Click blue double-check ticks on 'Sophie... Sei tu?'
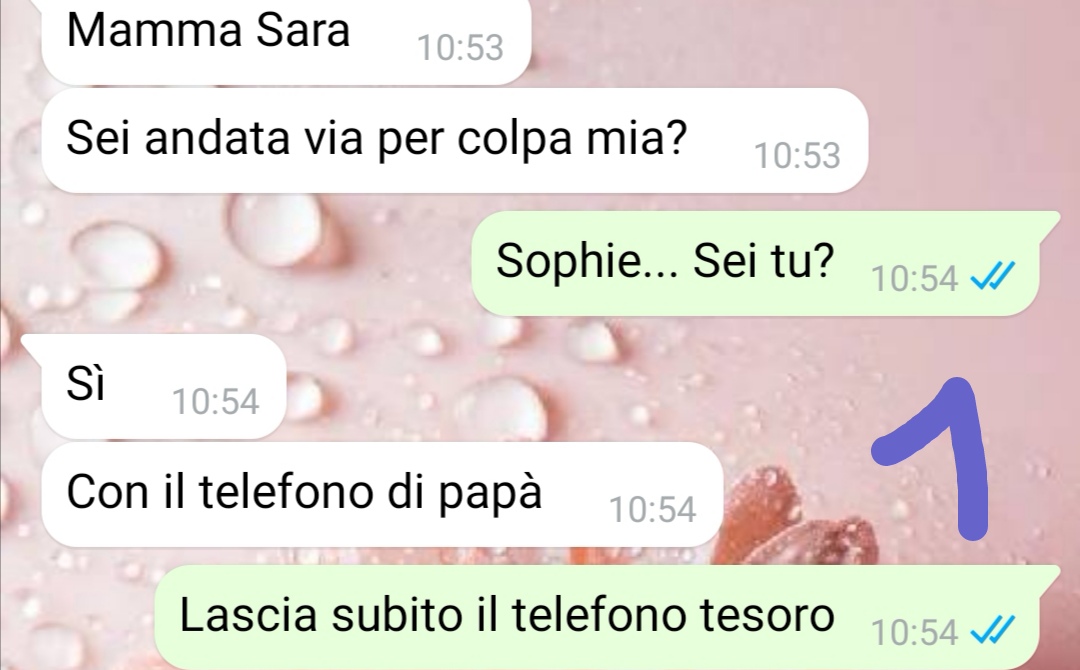 tap(992, 278)
